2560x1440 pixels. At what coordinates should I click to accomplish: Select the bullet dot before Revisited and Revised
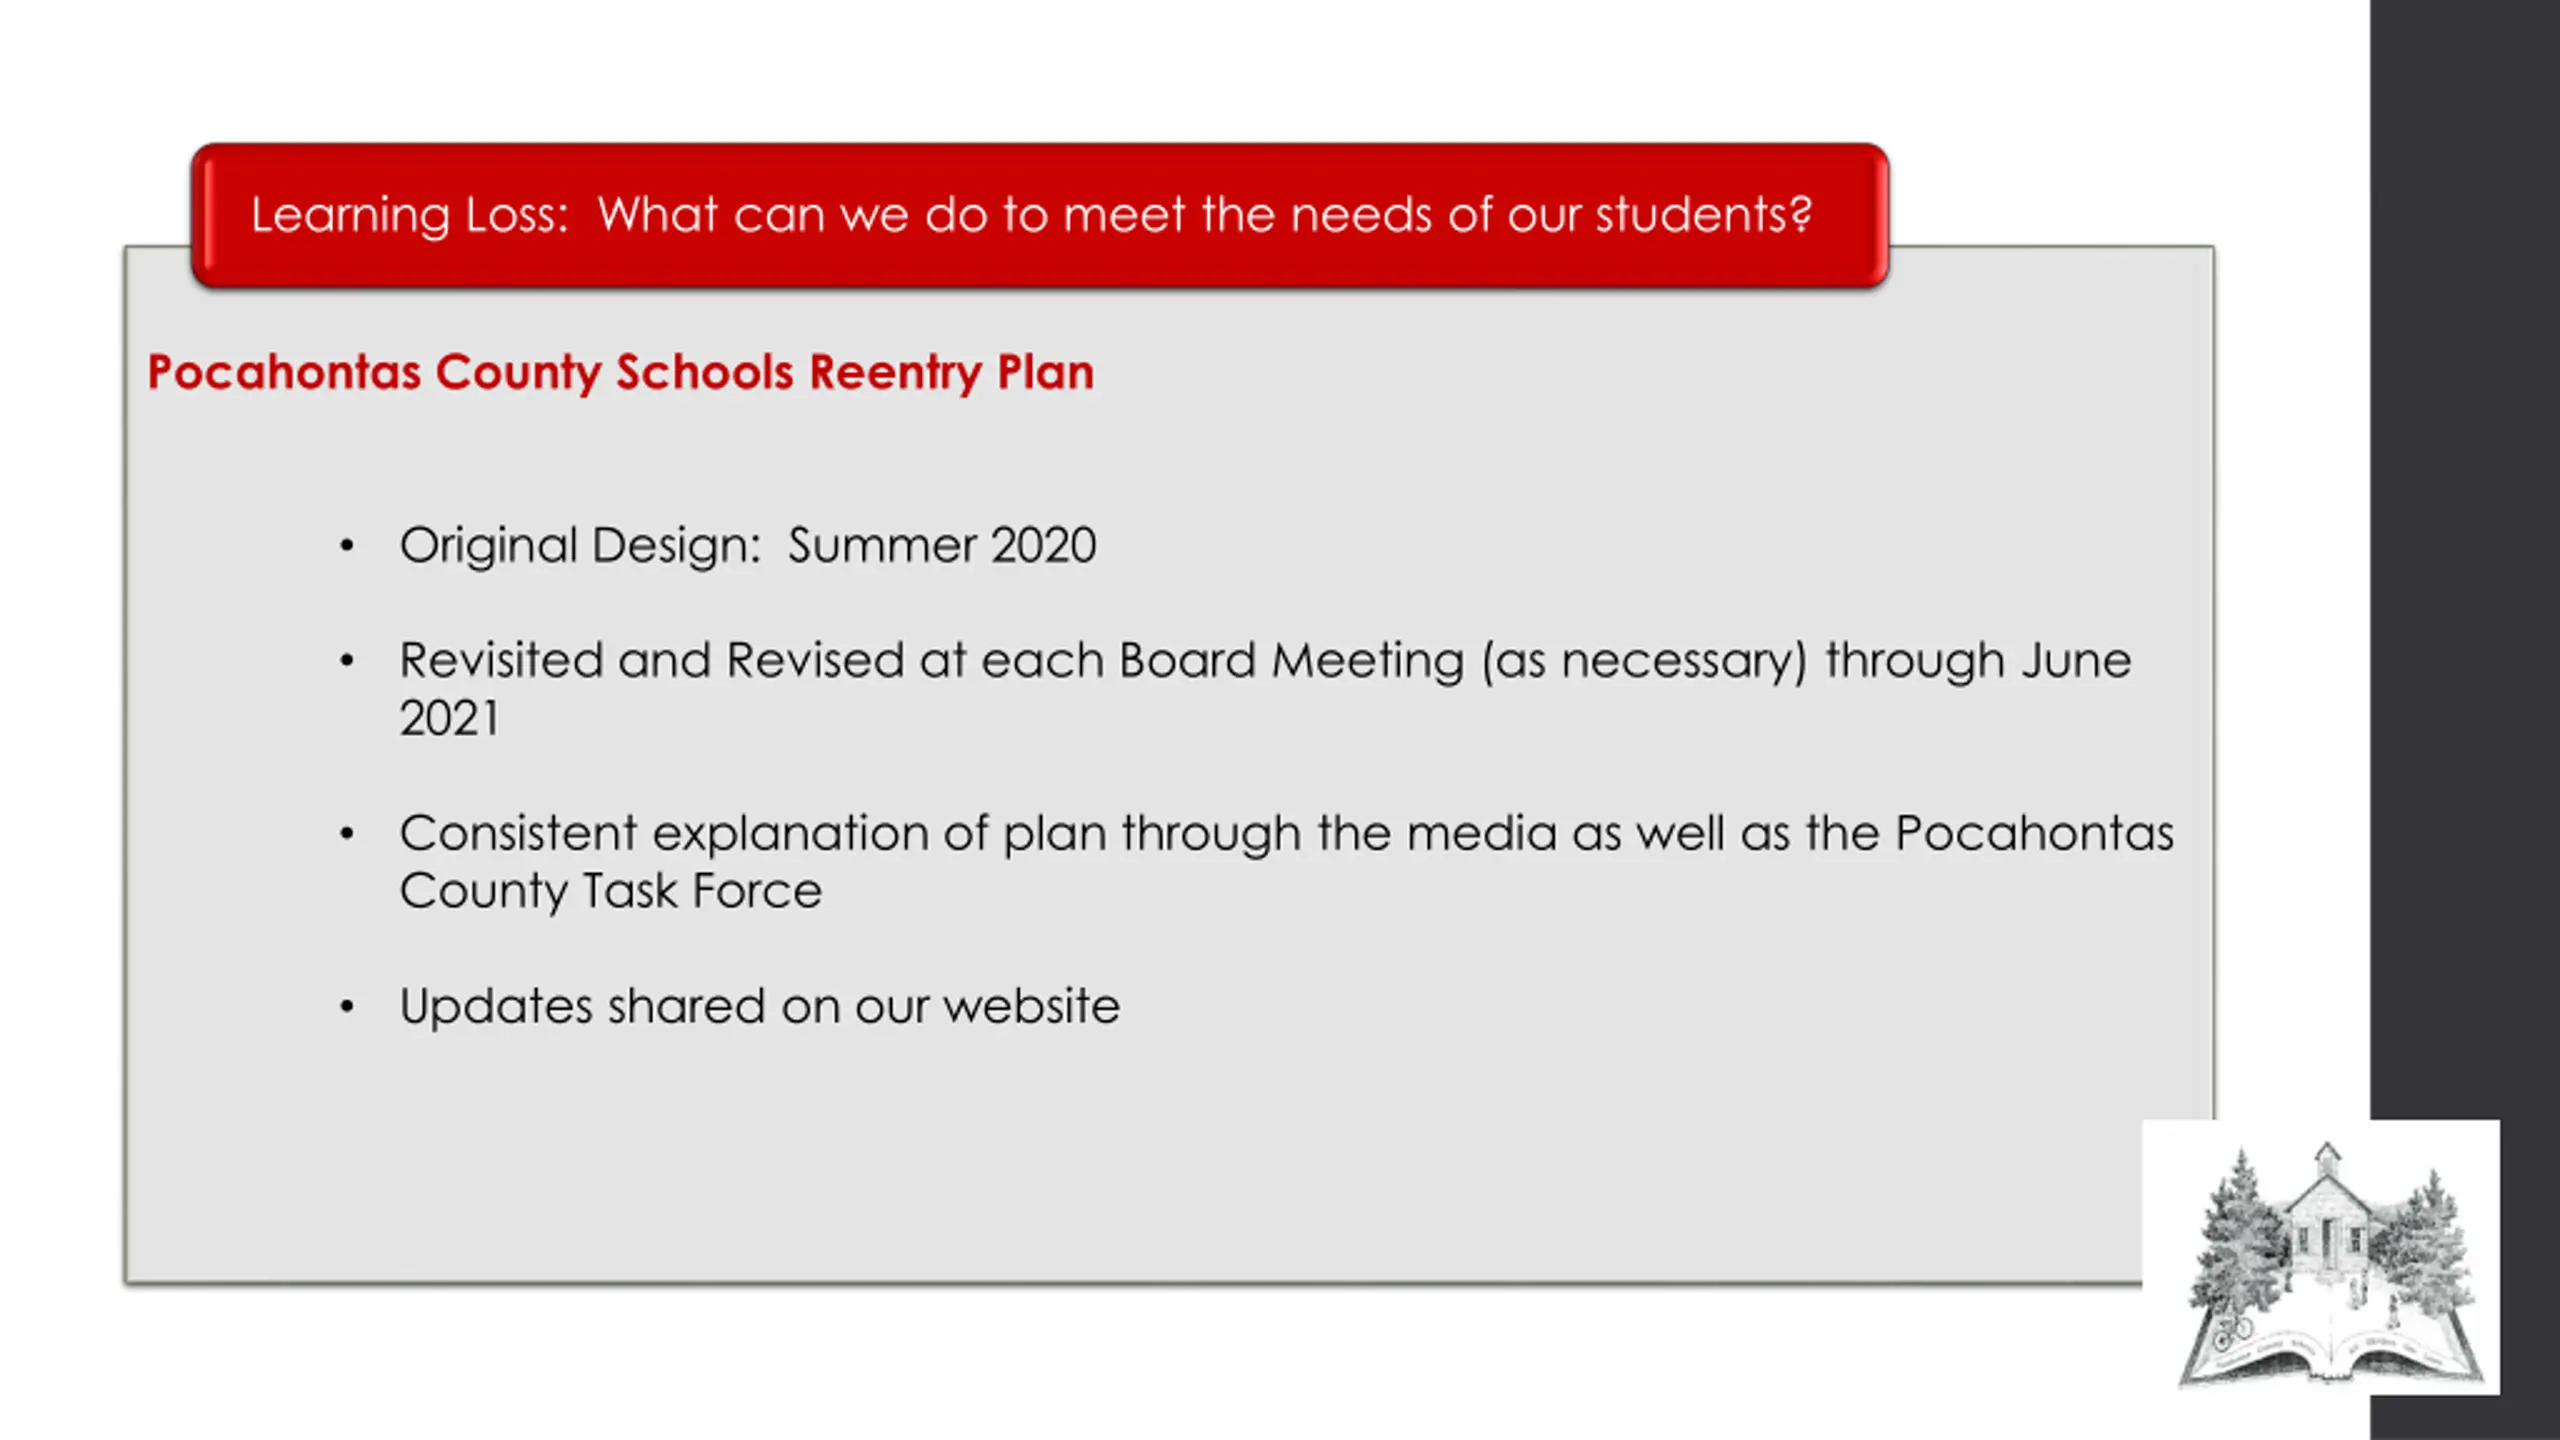(x=347, y=661)
